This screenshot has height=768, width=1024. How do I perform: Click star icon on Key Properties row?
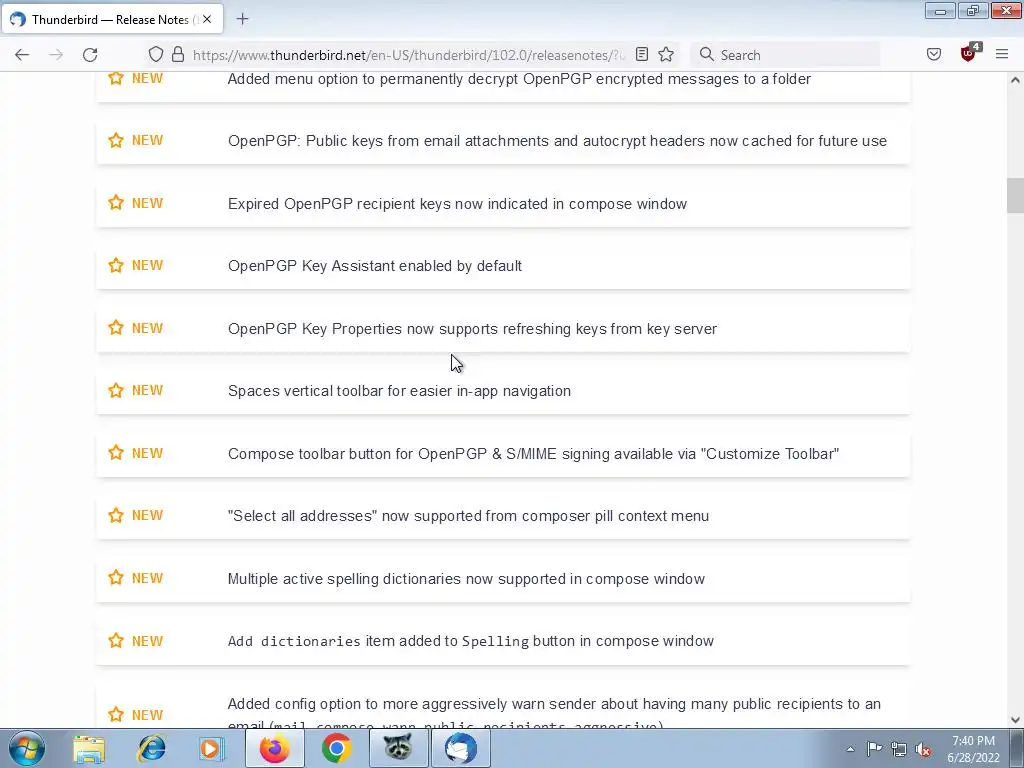click(x=116, y=328)
